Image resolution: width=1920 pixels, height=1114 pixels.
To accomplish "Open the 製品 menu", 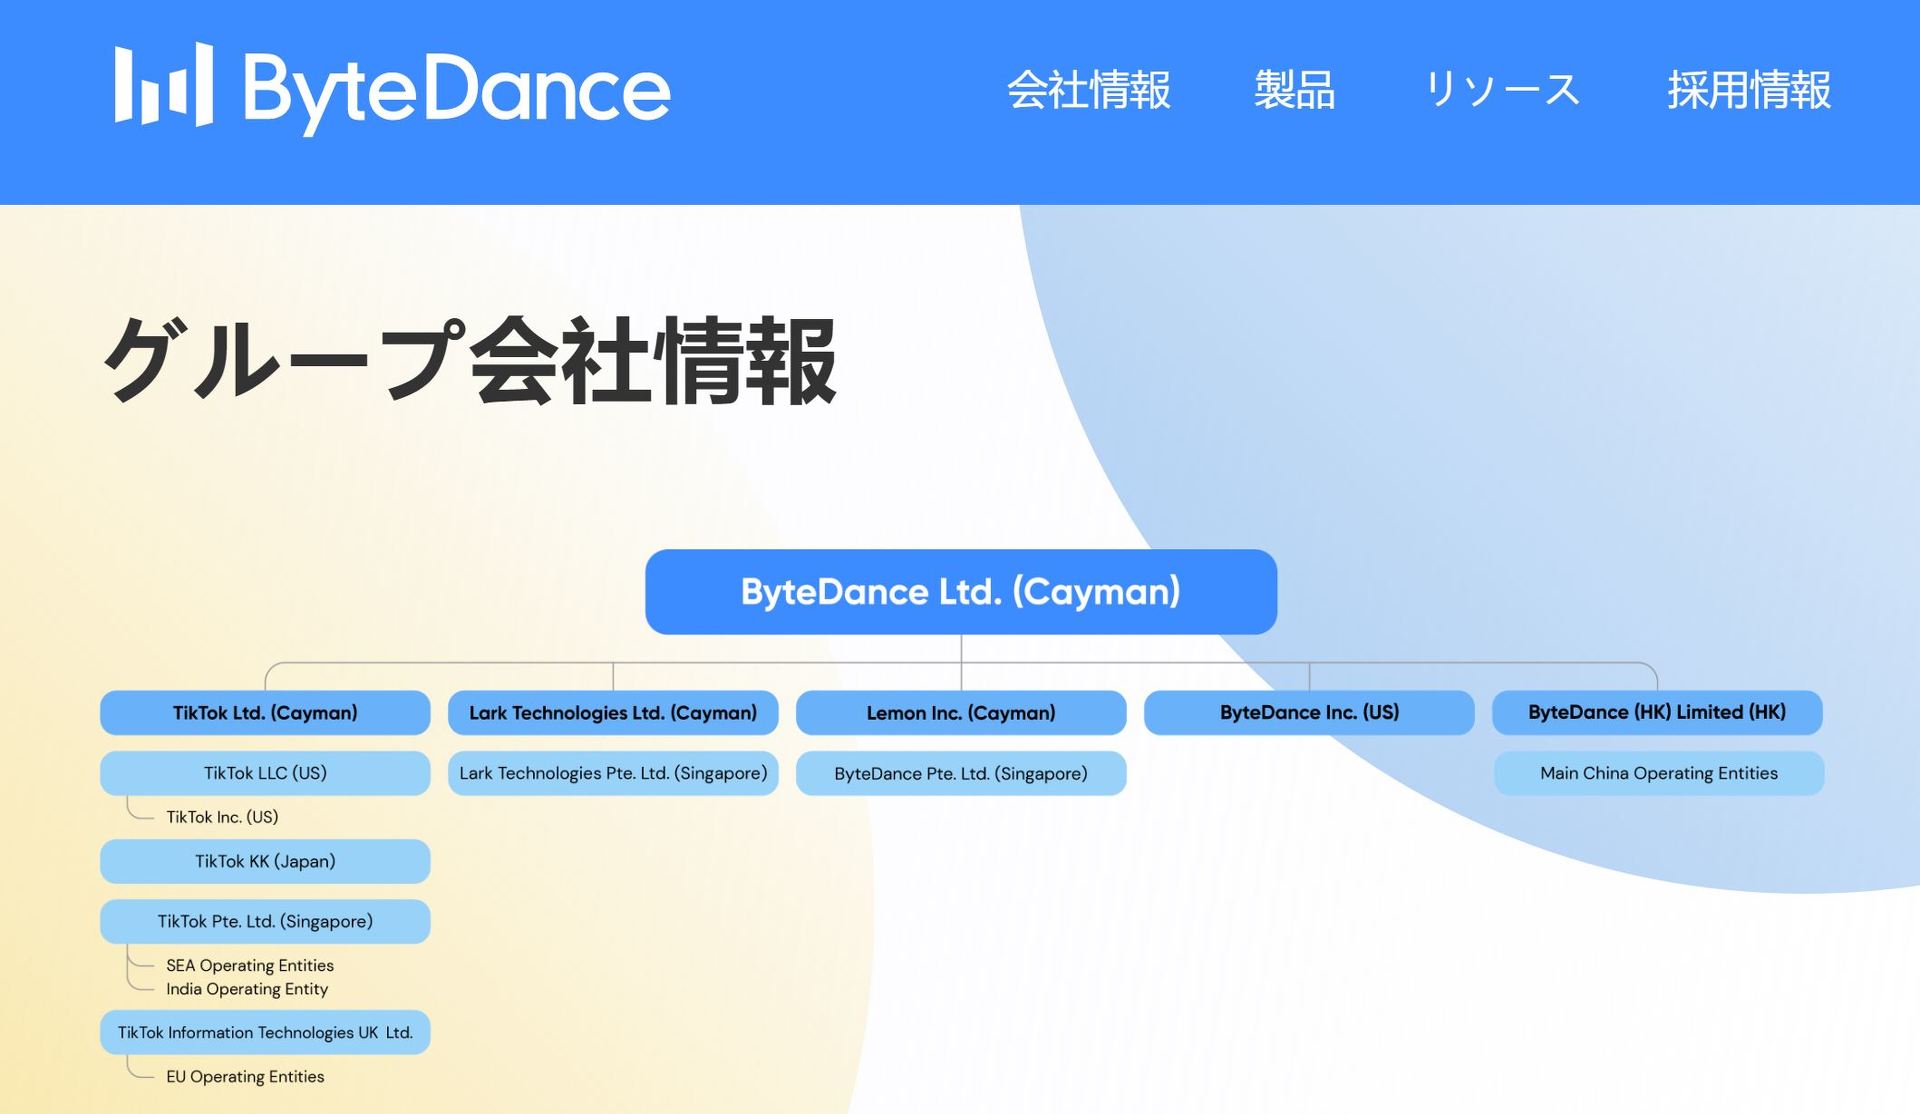I will point(1294,90).
